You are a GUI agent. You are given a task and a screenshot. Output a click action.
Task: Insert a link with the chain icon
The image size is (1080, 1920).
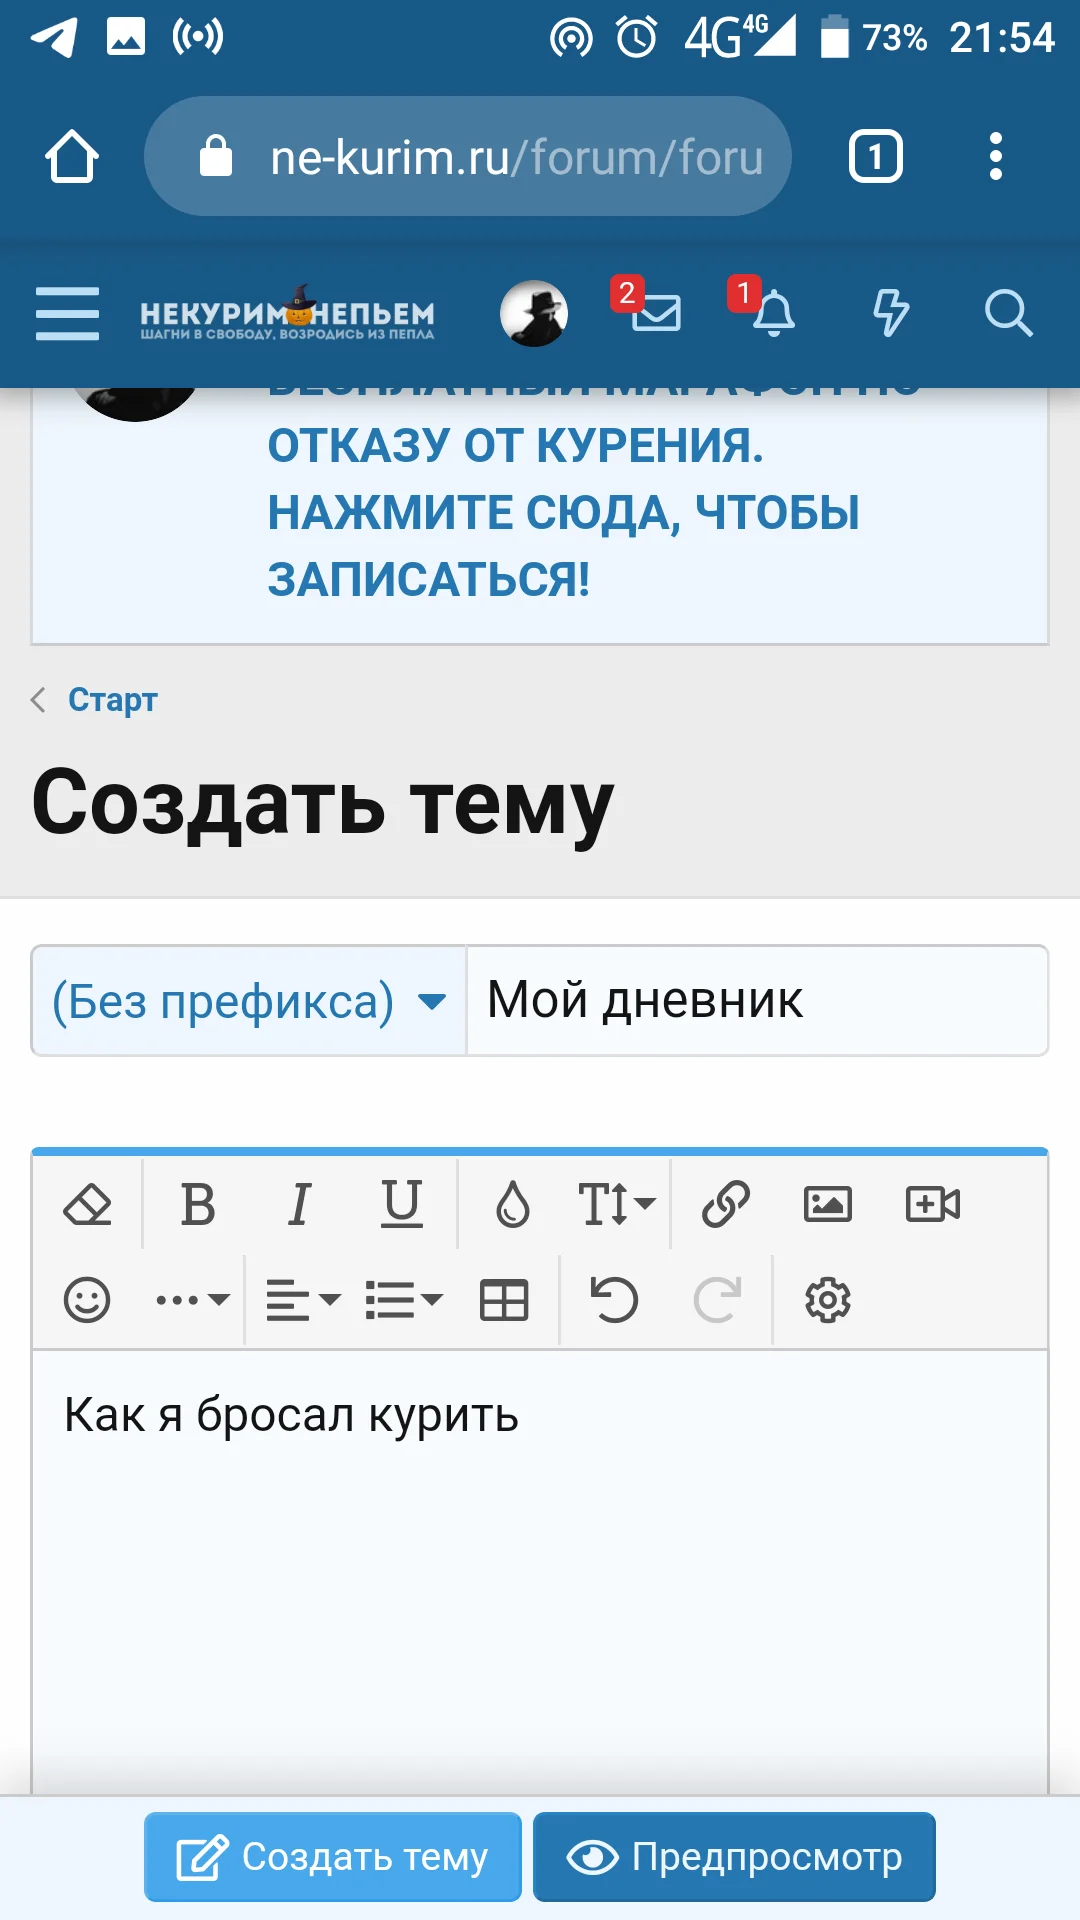coord(726,1204)
